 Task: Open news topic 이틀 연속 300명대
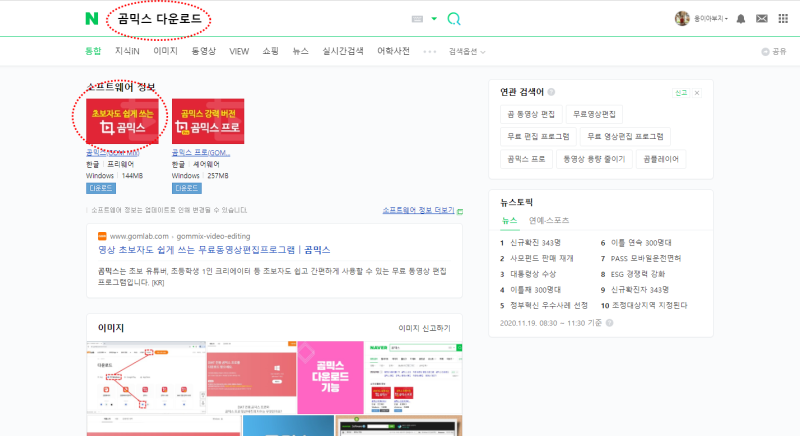pyautogui.click(x=641, y=243)
